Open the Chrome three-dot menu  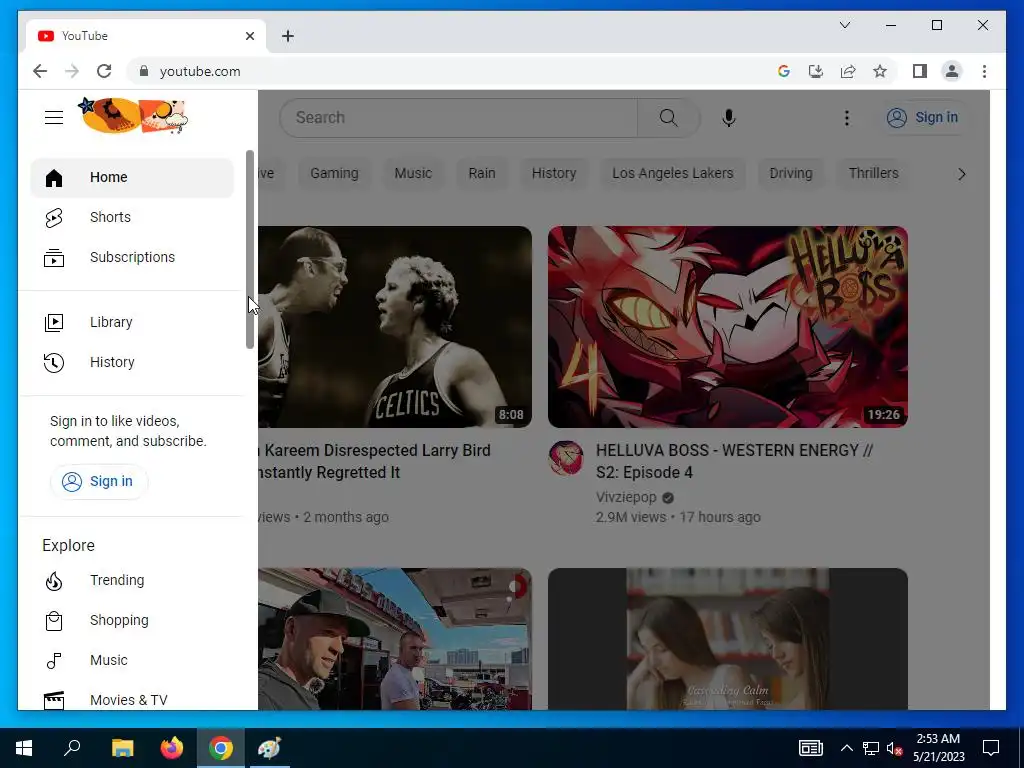click(x=984, y=71)
